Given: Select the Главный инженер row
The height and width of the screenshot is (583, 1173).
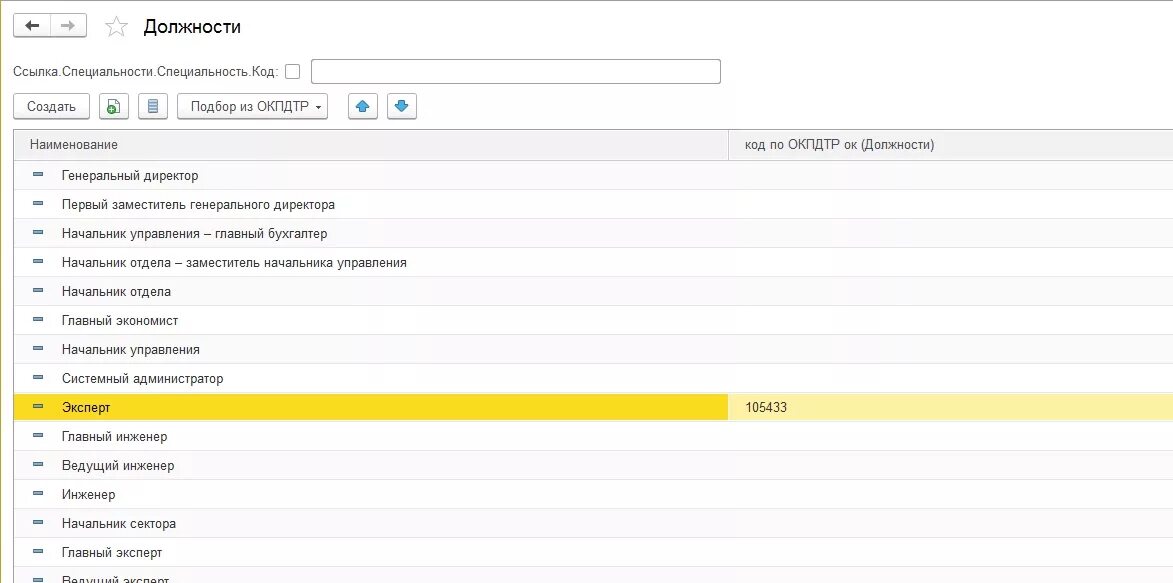Looking at the screenshot, I should pyautogui.click(x=593, y=436).
